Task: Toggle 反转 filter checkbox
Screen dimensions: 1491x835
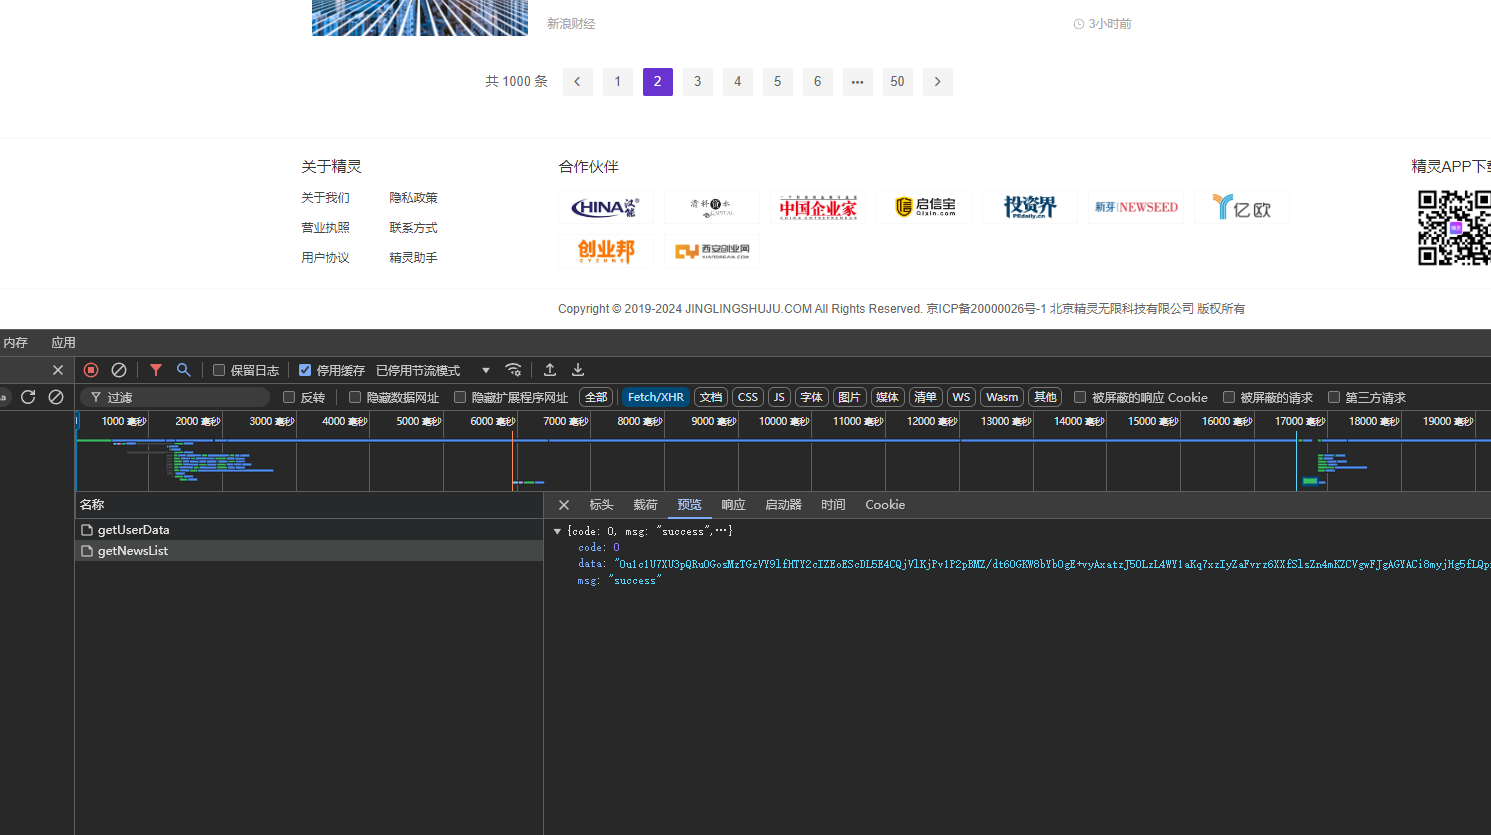Action: pos(289,397)
